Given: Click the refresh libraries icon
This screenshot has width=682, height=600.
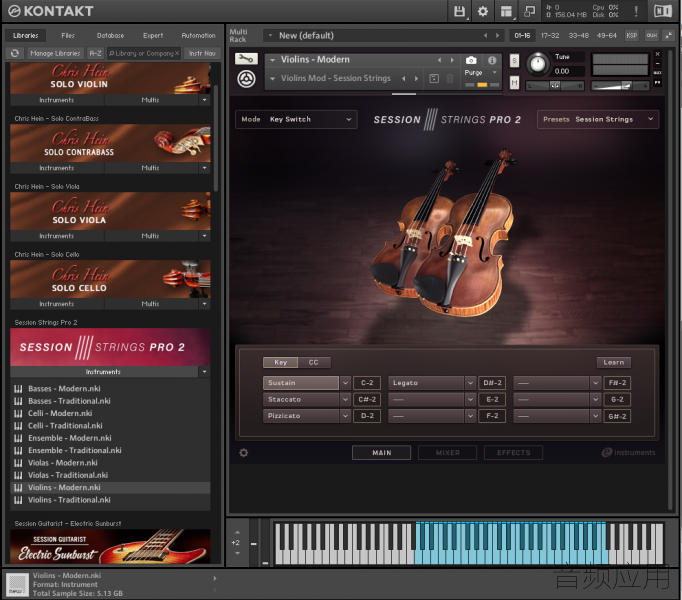Looking at the screenshot, I should pyautogui.click(x=15, y=53).
